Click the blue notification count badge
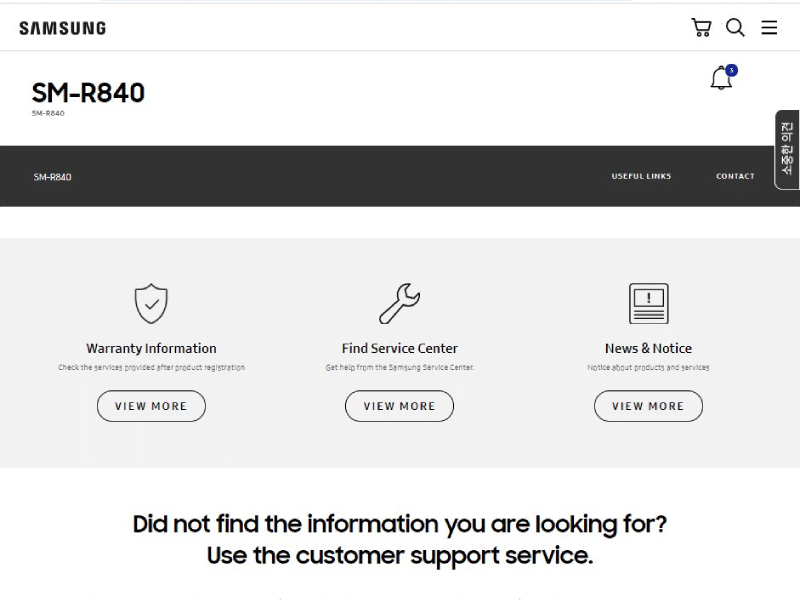 [x=732, y=70]
